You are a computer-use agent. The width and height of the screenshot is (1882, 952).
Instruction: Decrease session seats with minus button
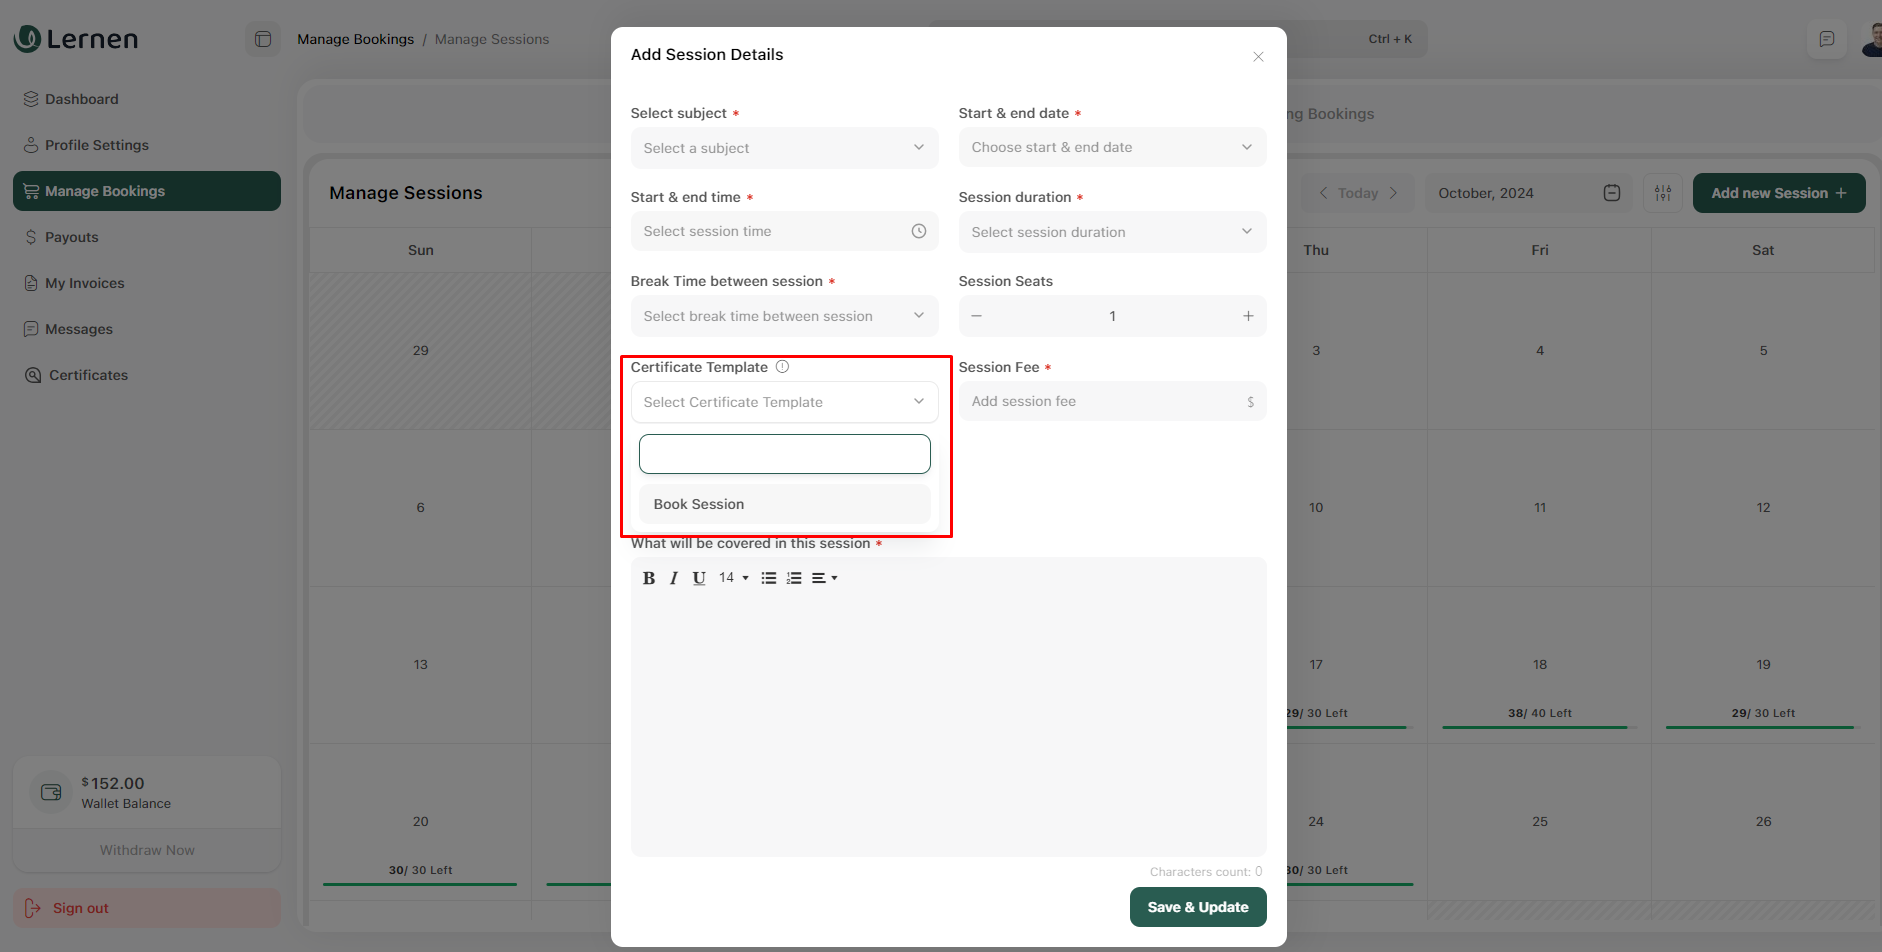coord(976,316)
